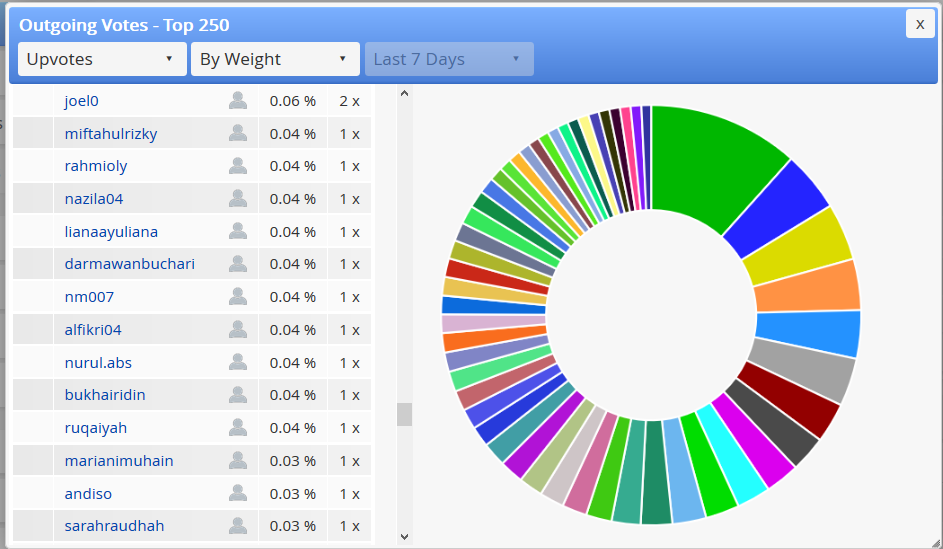Screen dimensions: 943x549
Task: Open bukhairidin account link
Action: 105,395
